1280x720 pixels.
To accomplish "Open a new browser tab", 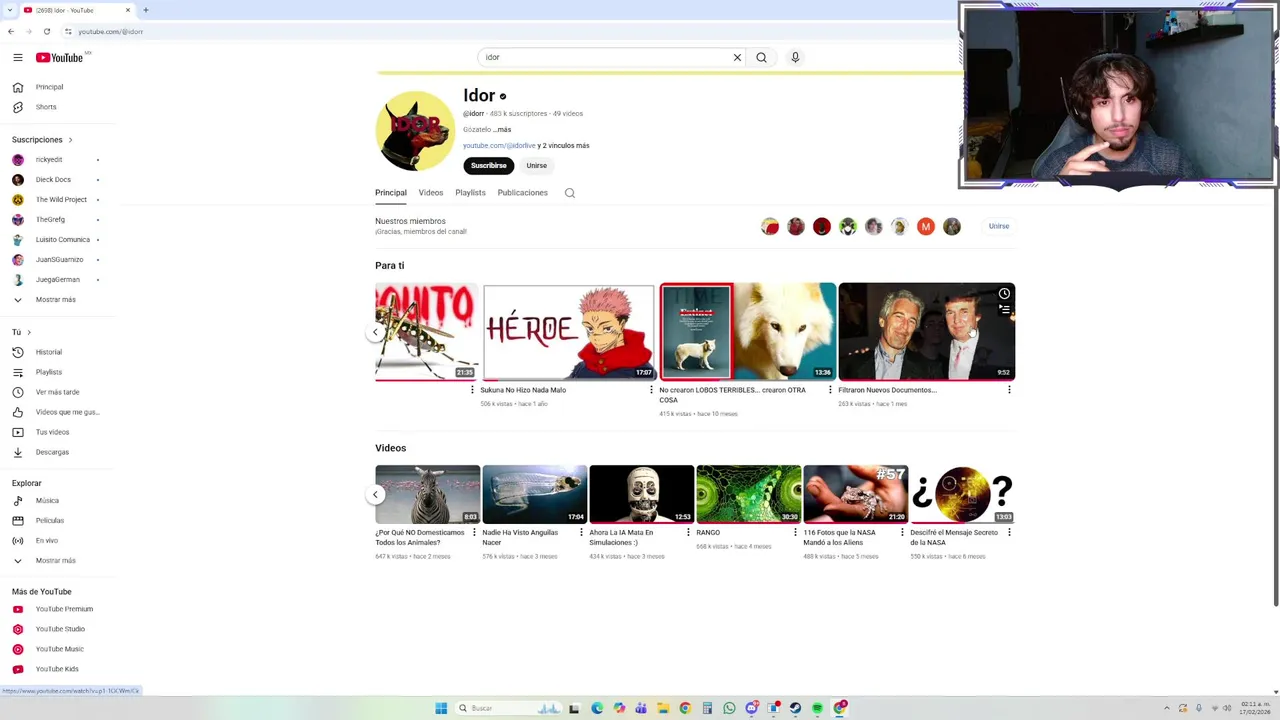I will (x=146, y=10).
